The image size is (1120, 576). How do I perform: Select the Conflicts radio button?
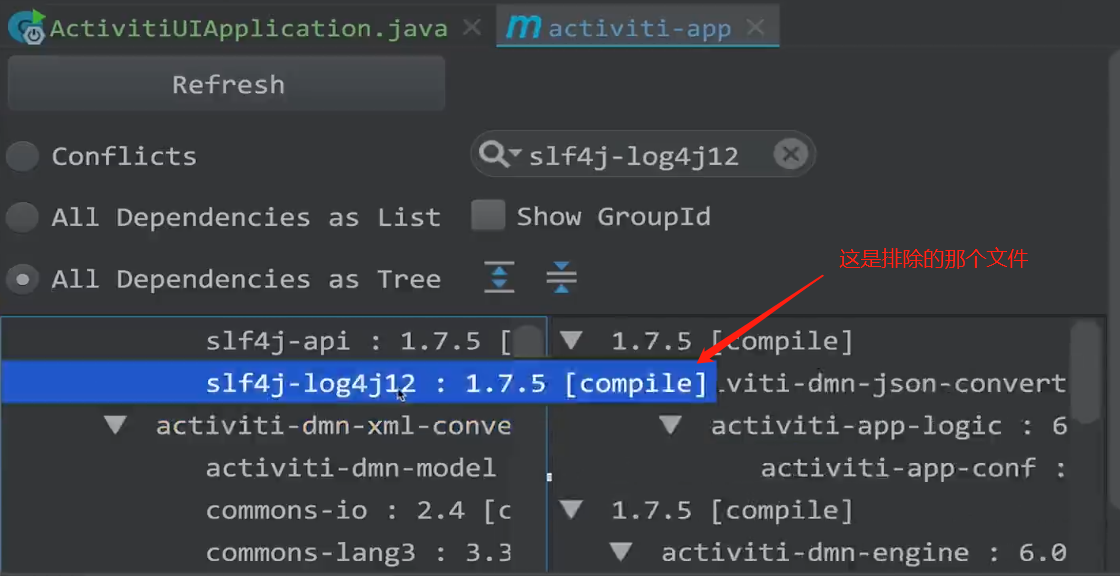point(22,156)
